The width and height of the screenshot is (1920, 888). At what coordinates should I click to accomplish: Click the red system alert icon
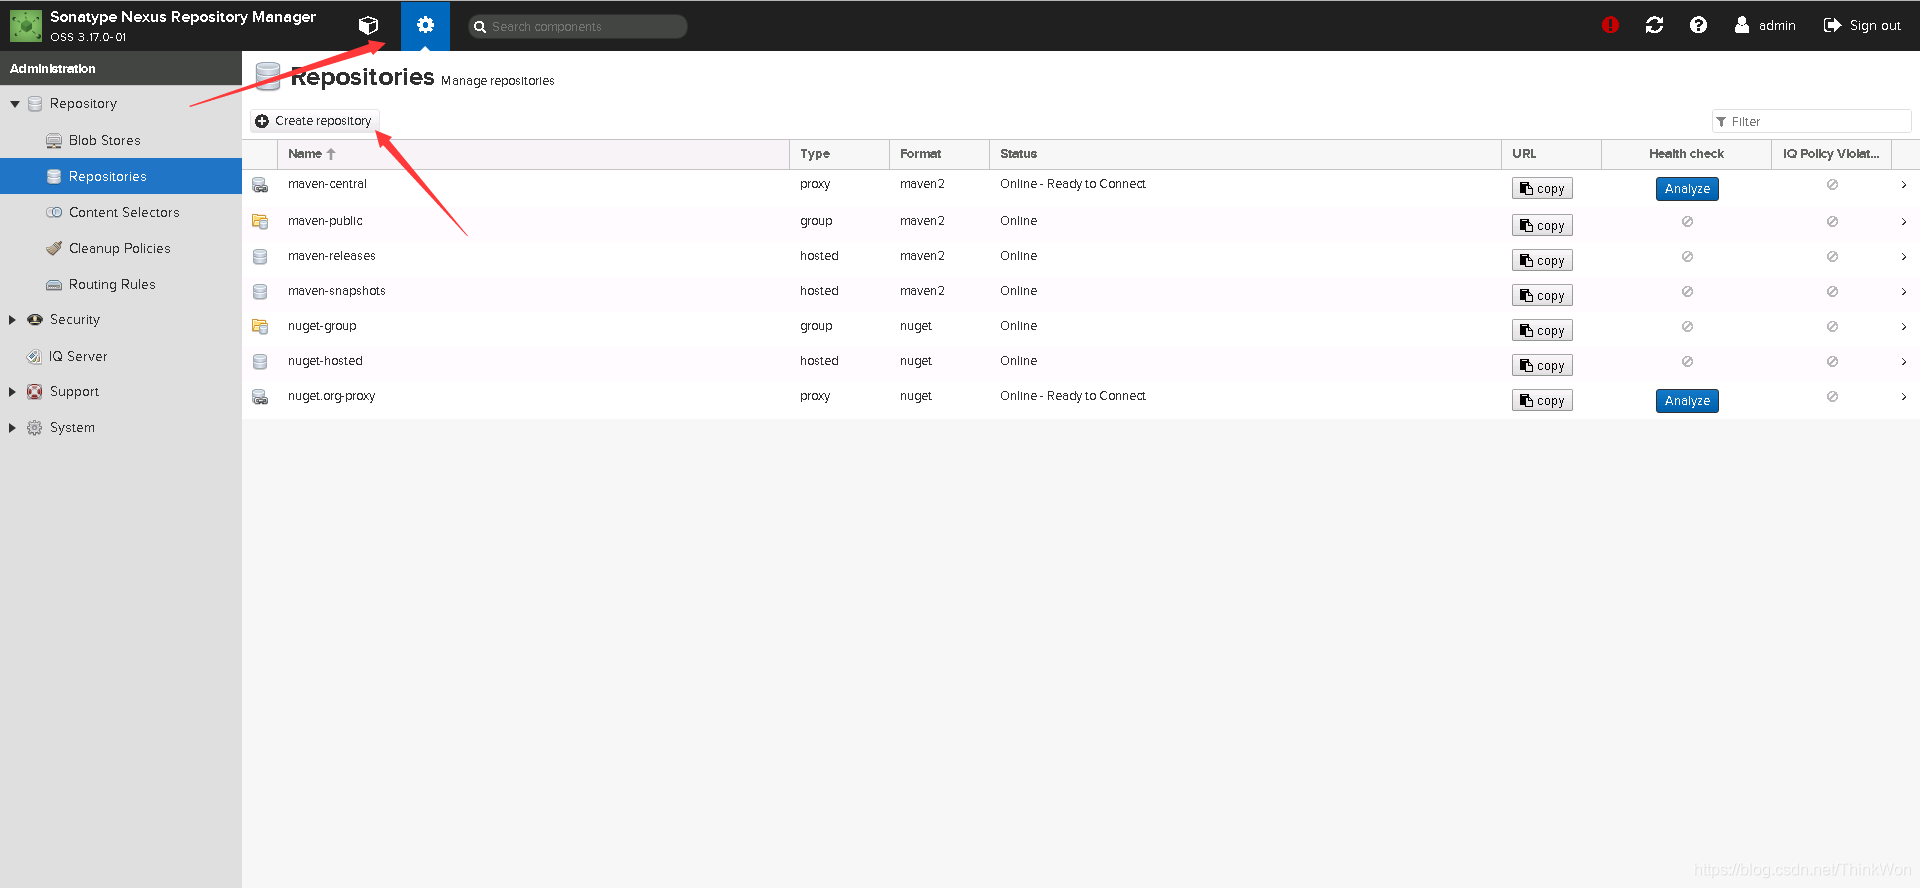pyautogui.click(x=1610, y=25)
